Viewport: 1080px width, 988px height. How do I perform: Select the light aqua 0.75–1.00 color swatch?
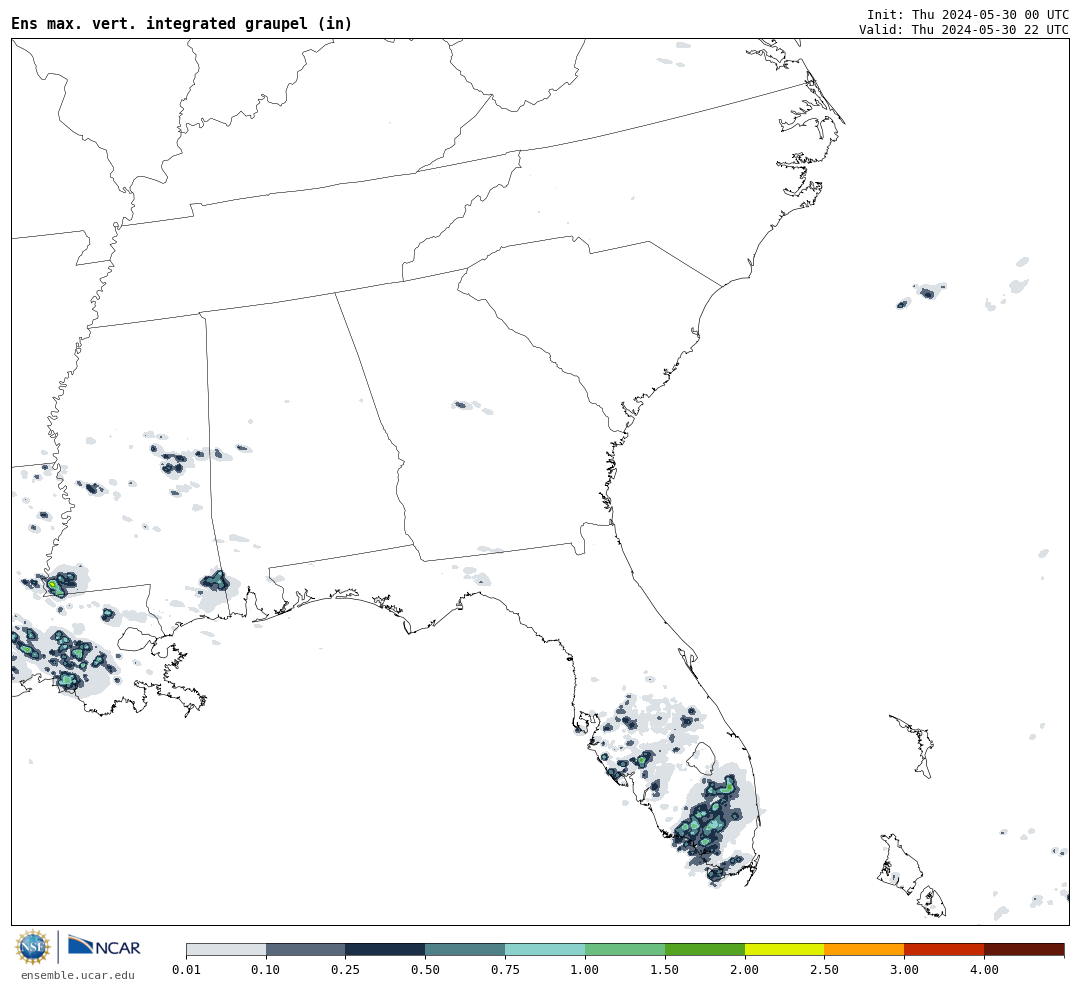(546, 949)
